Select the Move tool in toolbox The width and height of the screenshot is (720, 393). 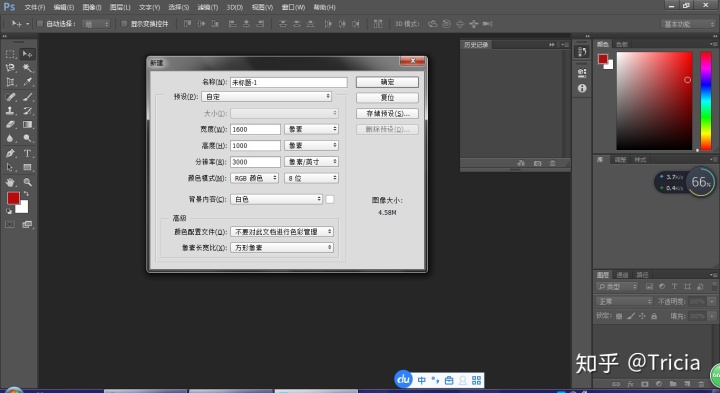pyautogui.click(x=28, y=54)
